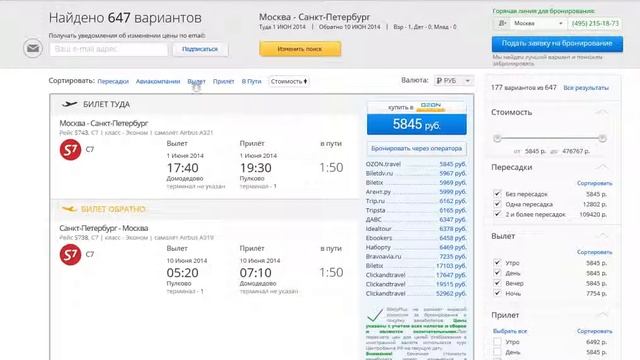
Task: Click the blue 5845 руб. price button
Action: click(416, 124)
